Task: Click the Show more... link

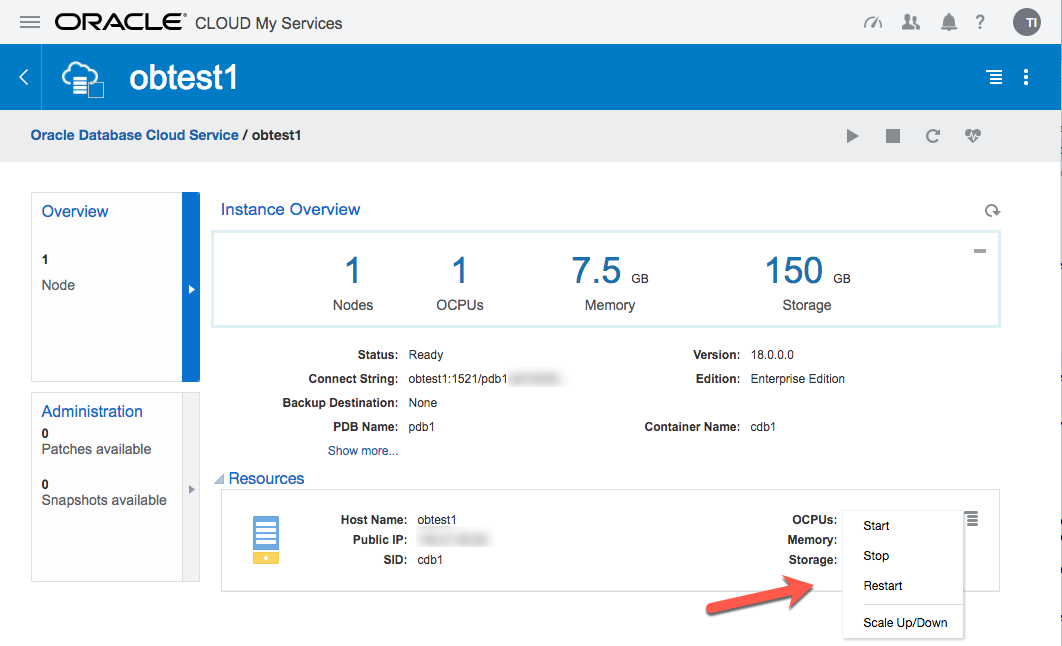Action: coord(362,451)
